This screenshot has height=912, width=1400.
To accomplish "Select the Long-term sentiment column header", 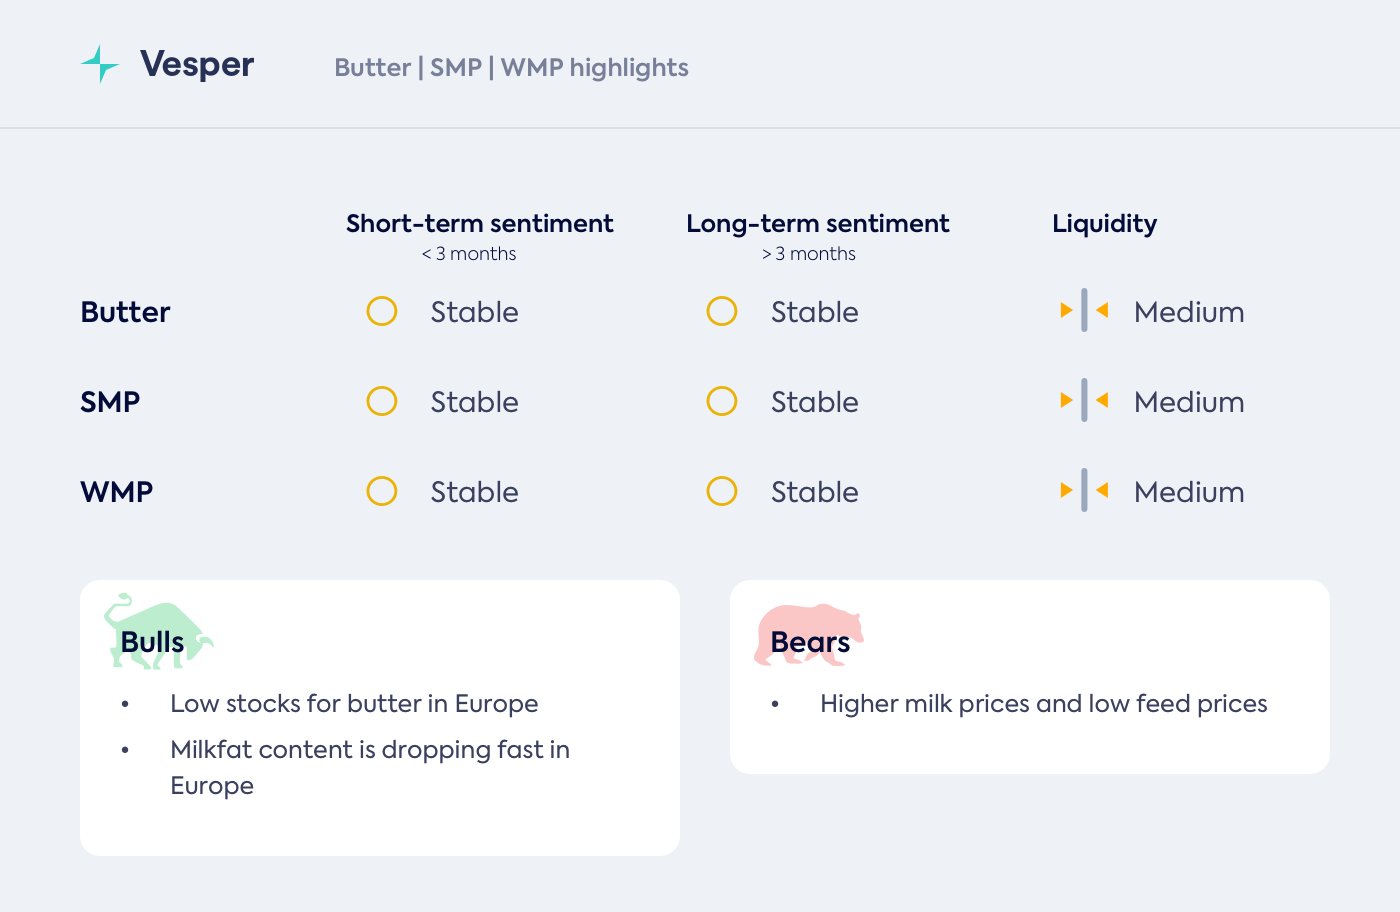I will tap(817, 224).
